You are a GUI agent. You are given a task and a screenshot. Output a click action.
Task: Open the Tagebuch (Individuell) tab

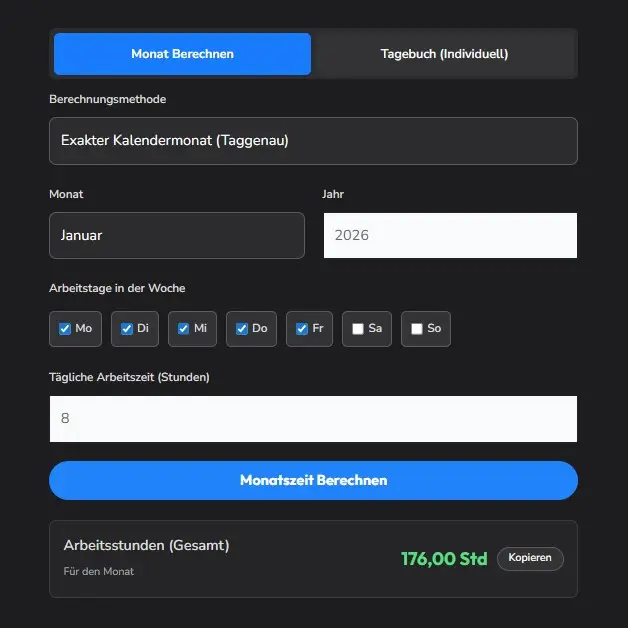[x=444, y=54]
